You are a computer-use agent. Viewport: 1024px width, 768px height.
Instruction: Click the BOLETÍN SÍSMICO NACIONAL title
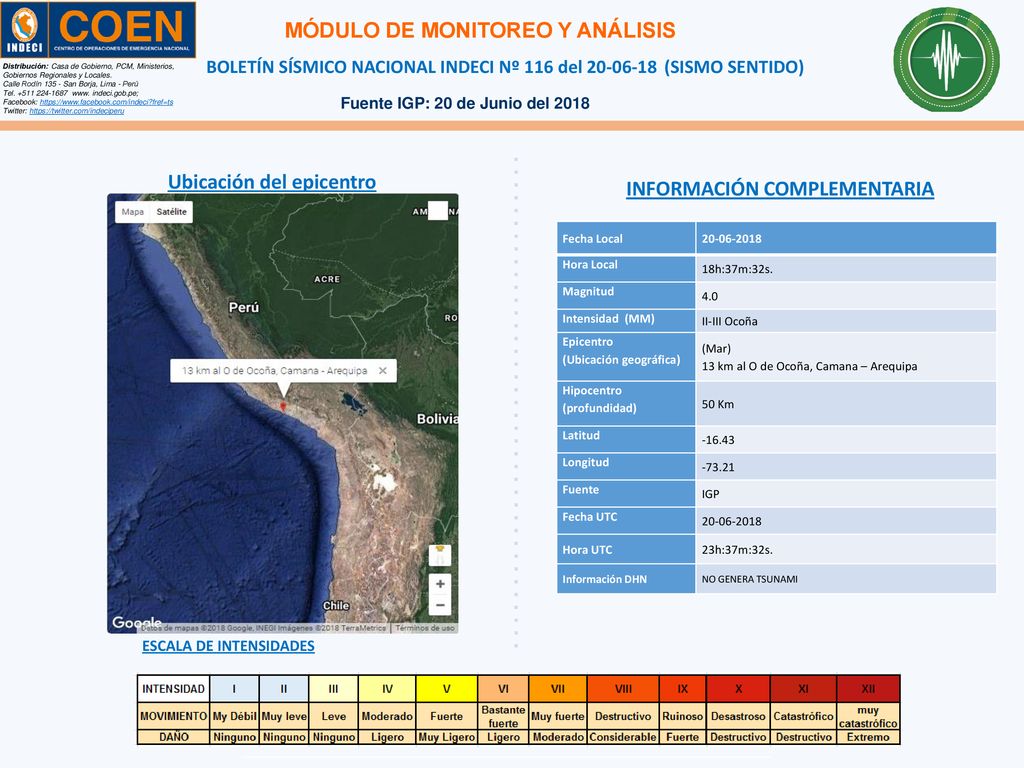click(505, 67)
